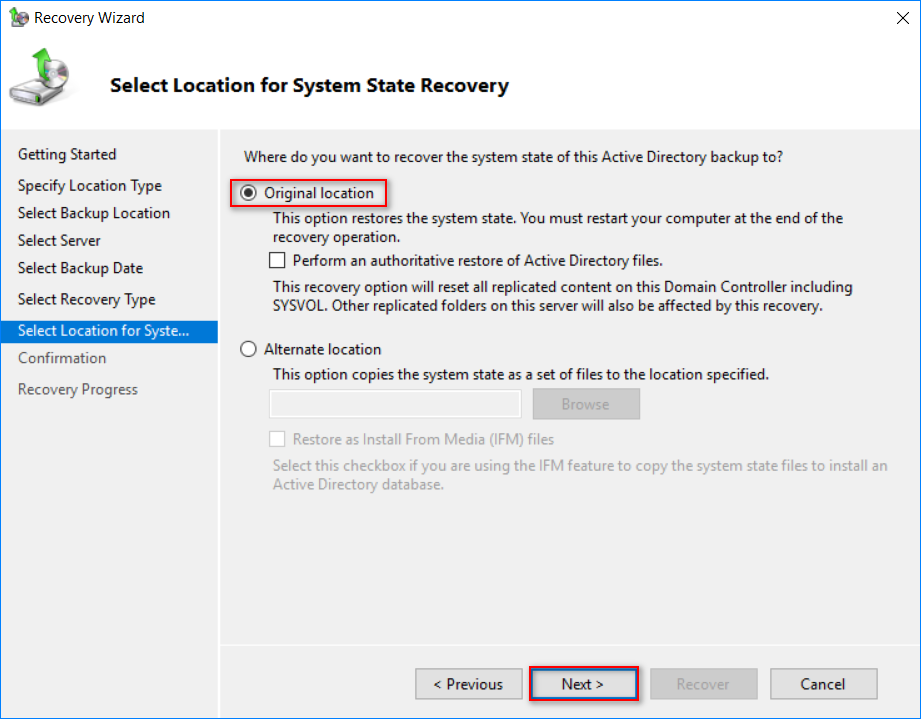
Task: Click the Previous button
Action: point(468,684)
